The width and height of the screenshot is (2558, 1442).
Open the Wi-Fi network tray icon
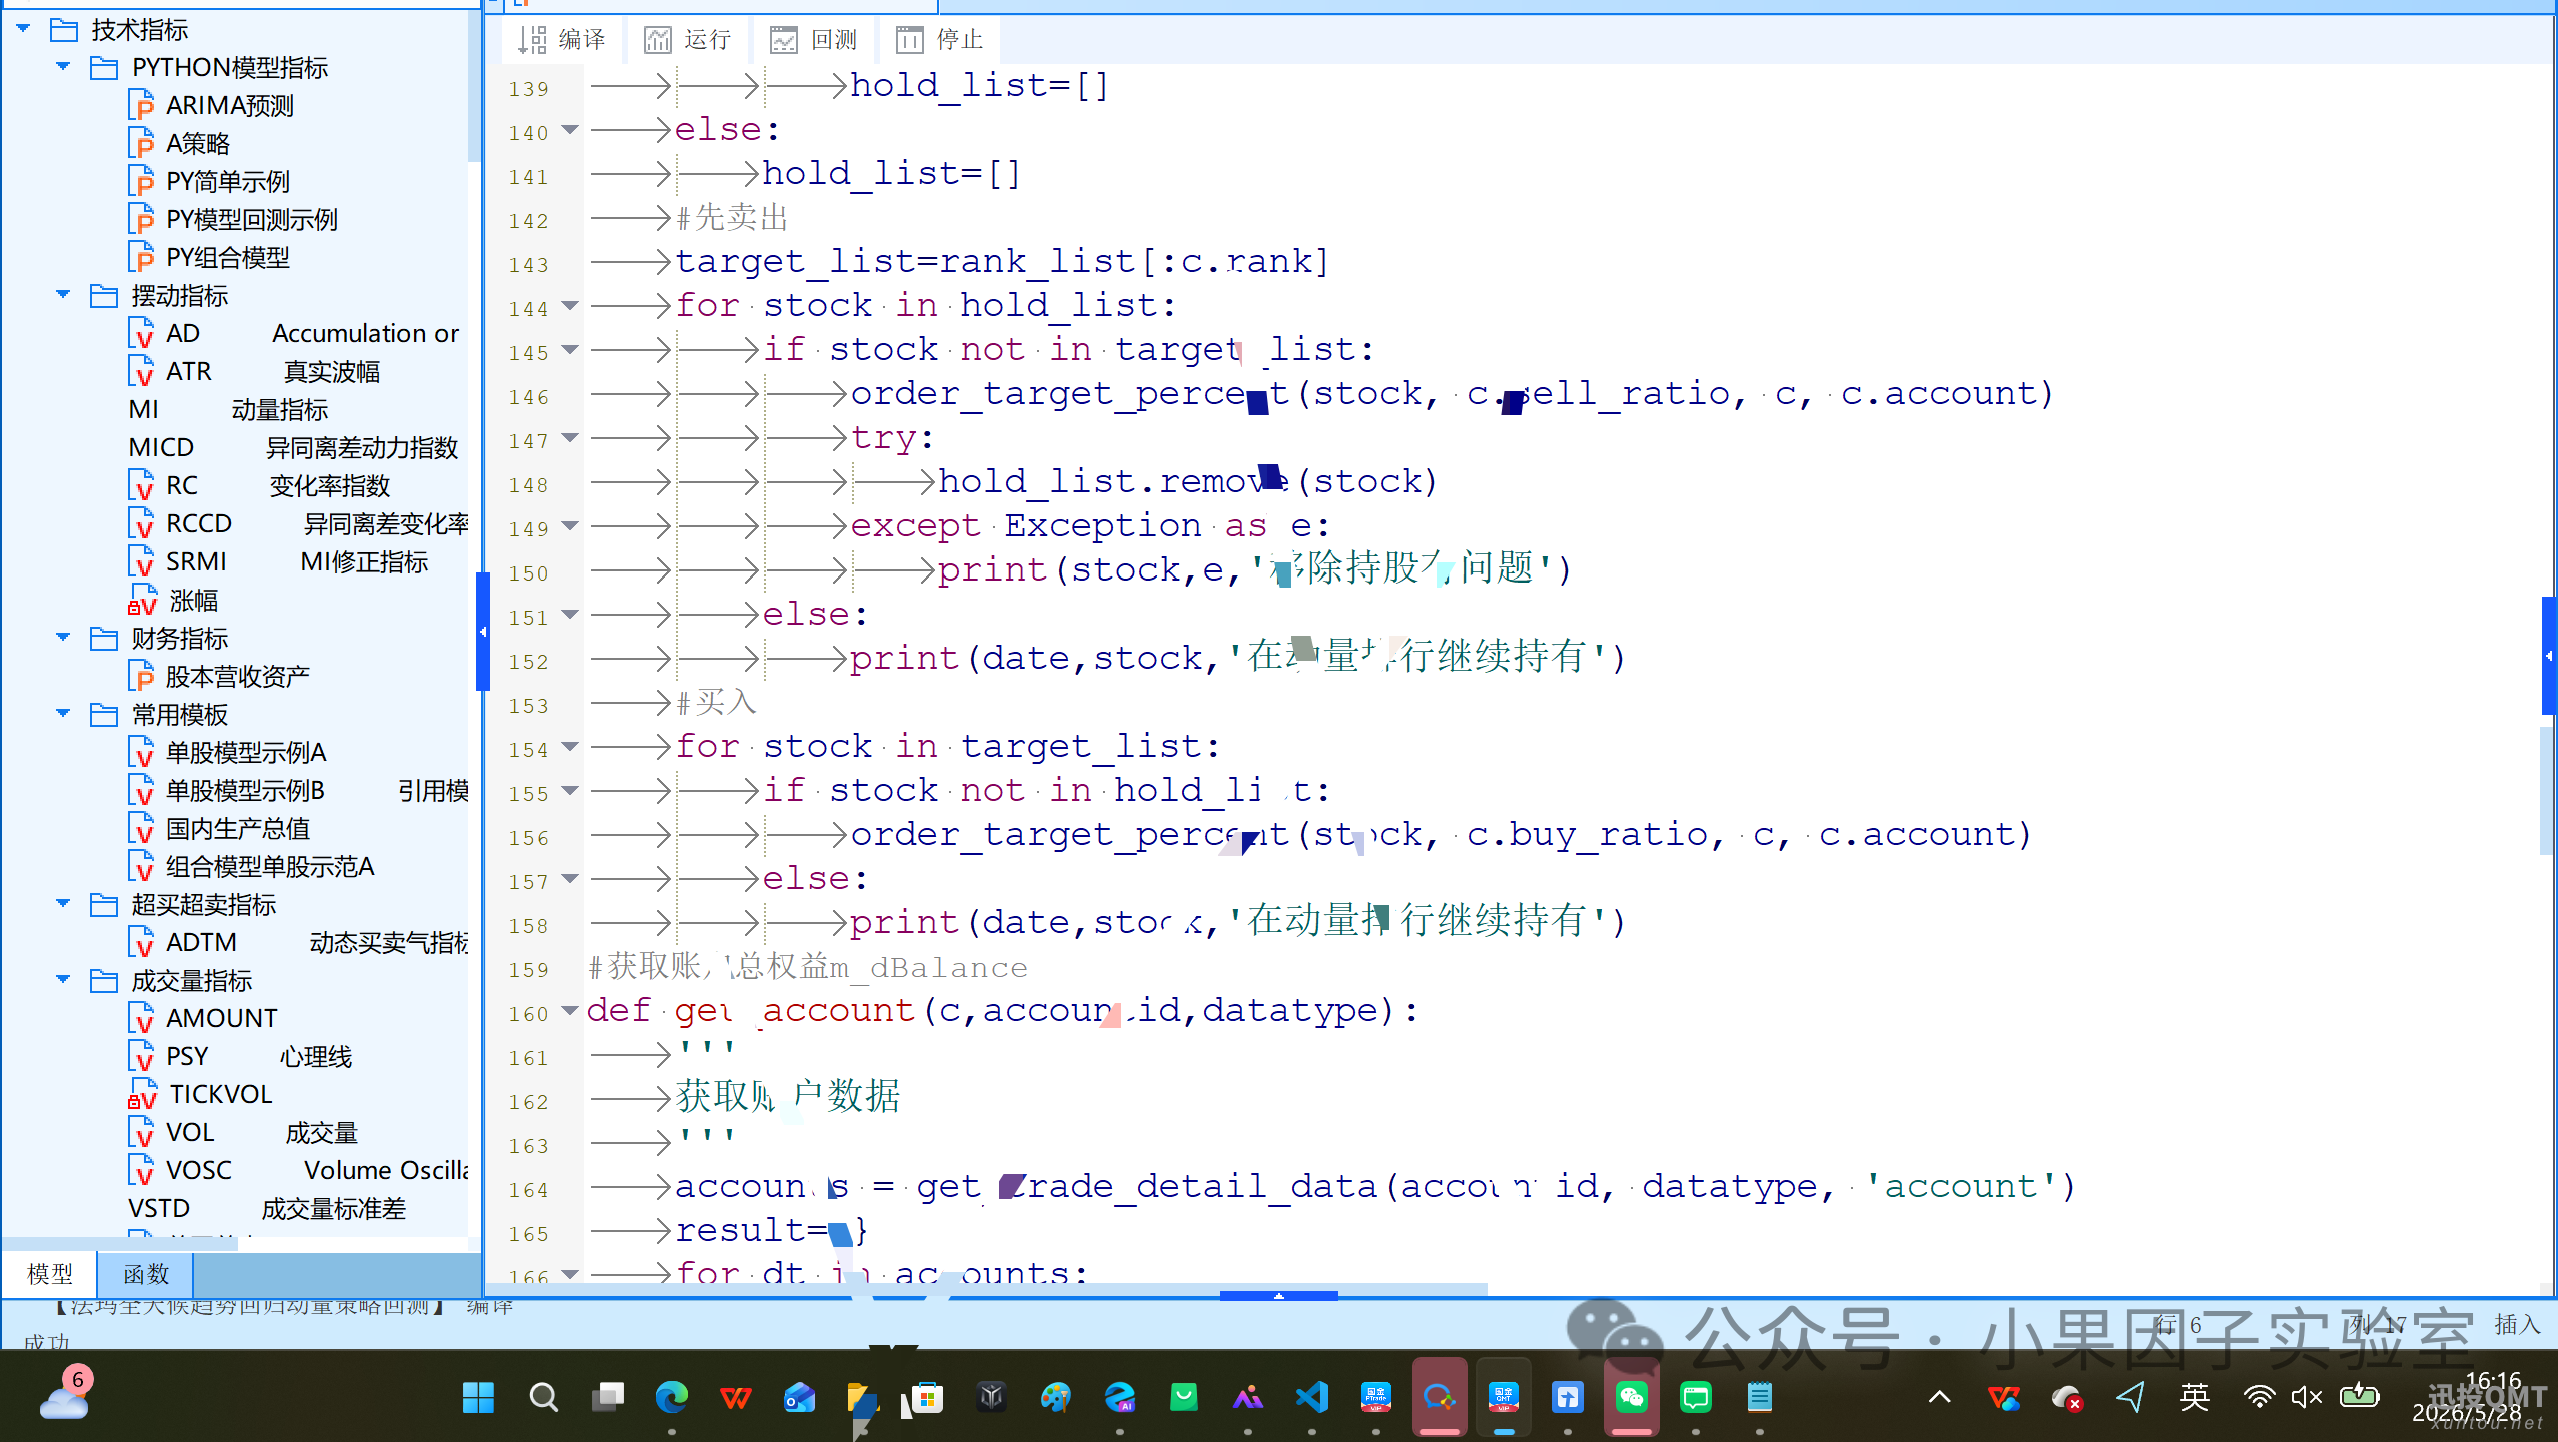[x=2259, y=1397]
